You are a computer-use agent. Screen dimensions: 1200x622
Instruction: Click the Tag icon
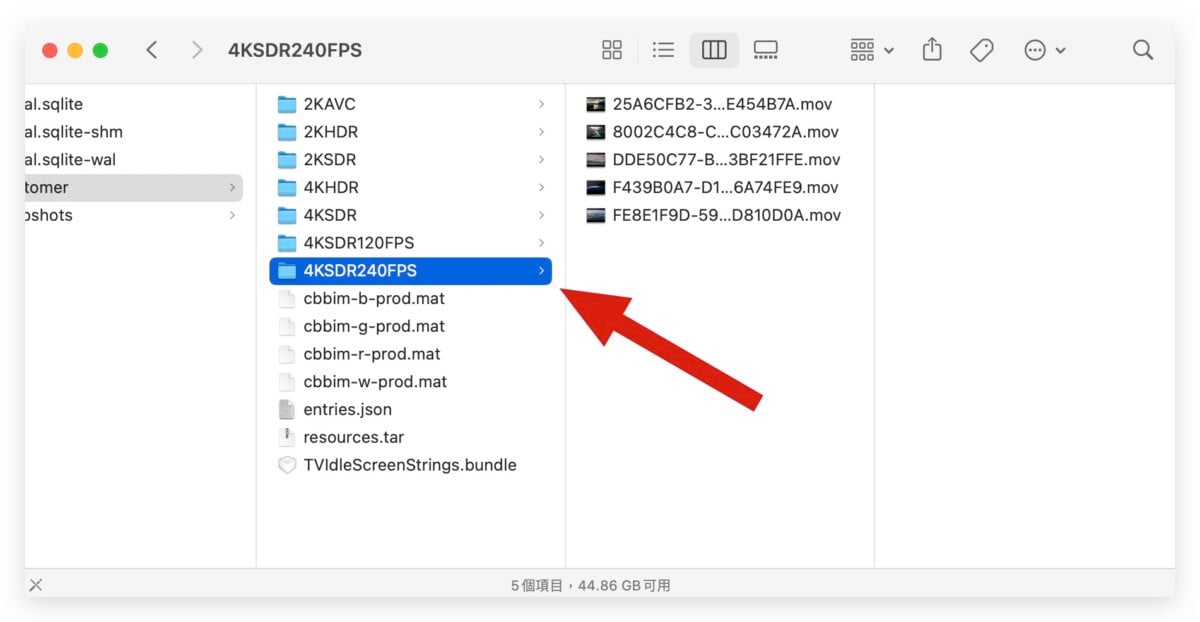(982, 50)
